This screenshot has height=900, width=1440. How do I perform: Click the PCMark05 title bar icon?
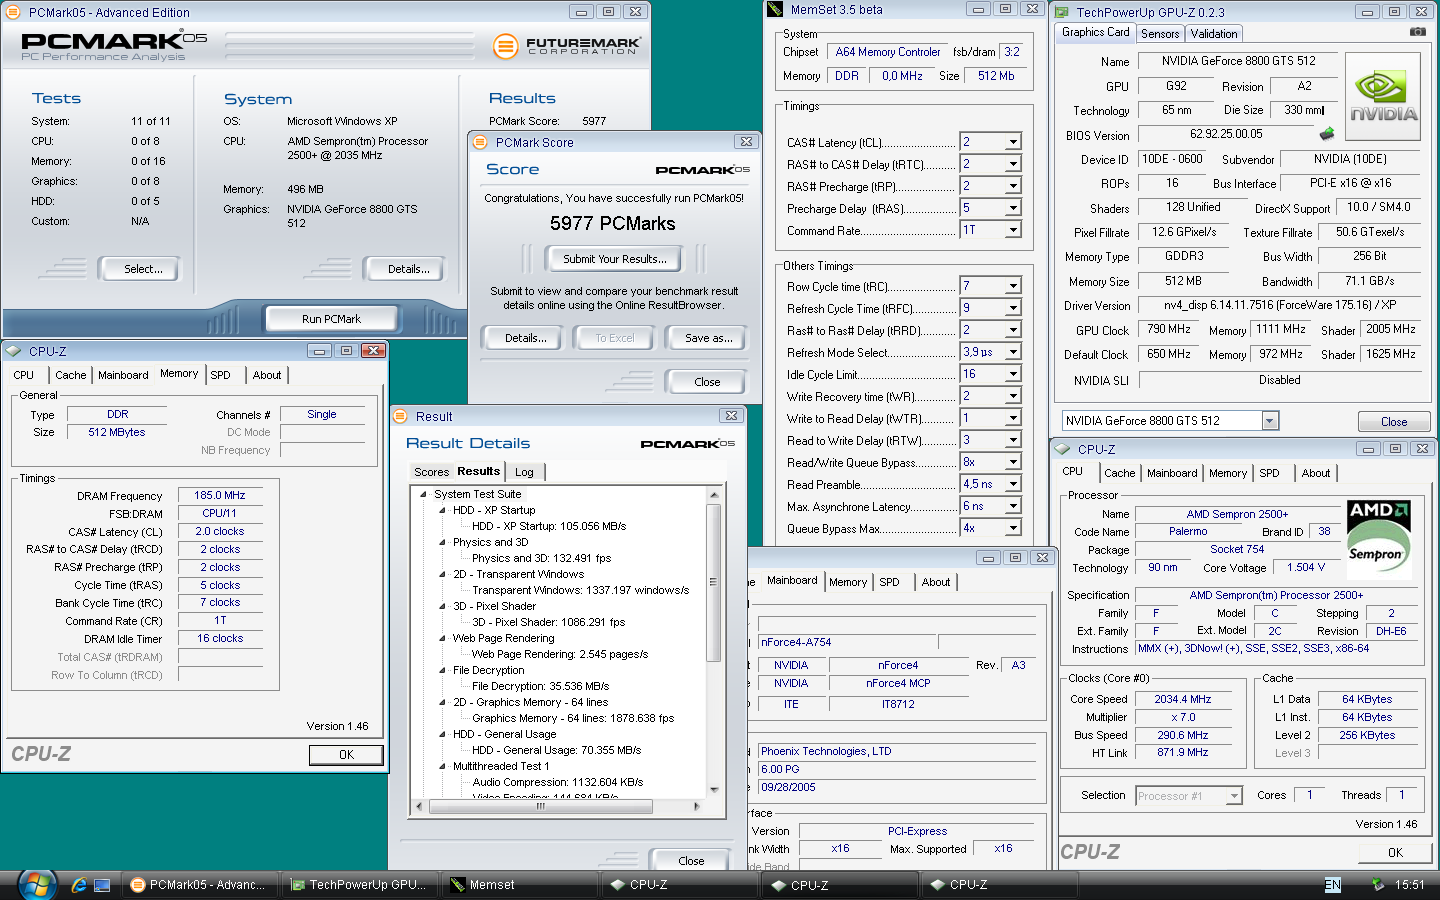click(15, 12)
